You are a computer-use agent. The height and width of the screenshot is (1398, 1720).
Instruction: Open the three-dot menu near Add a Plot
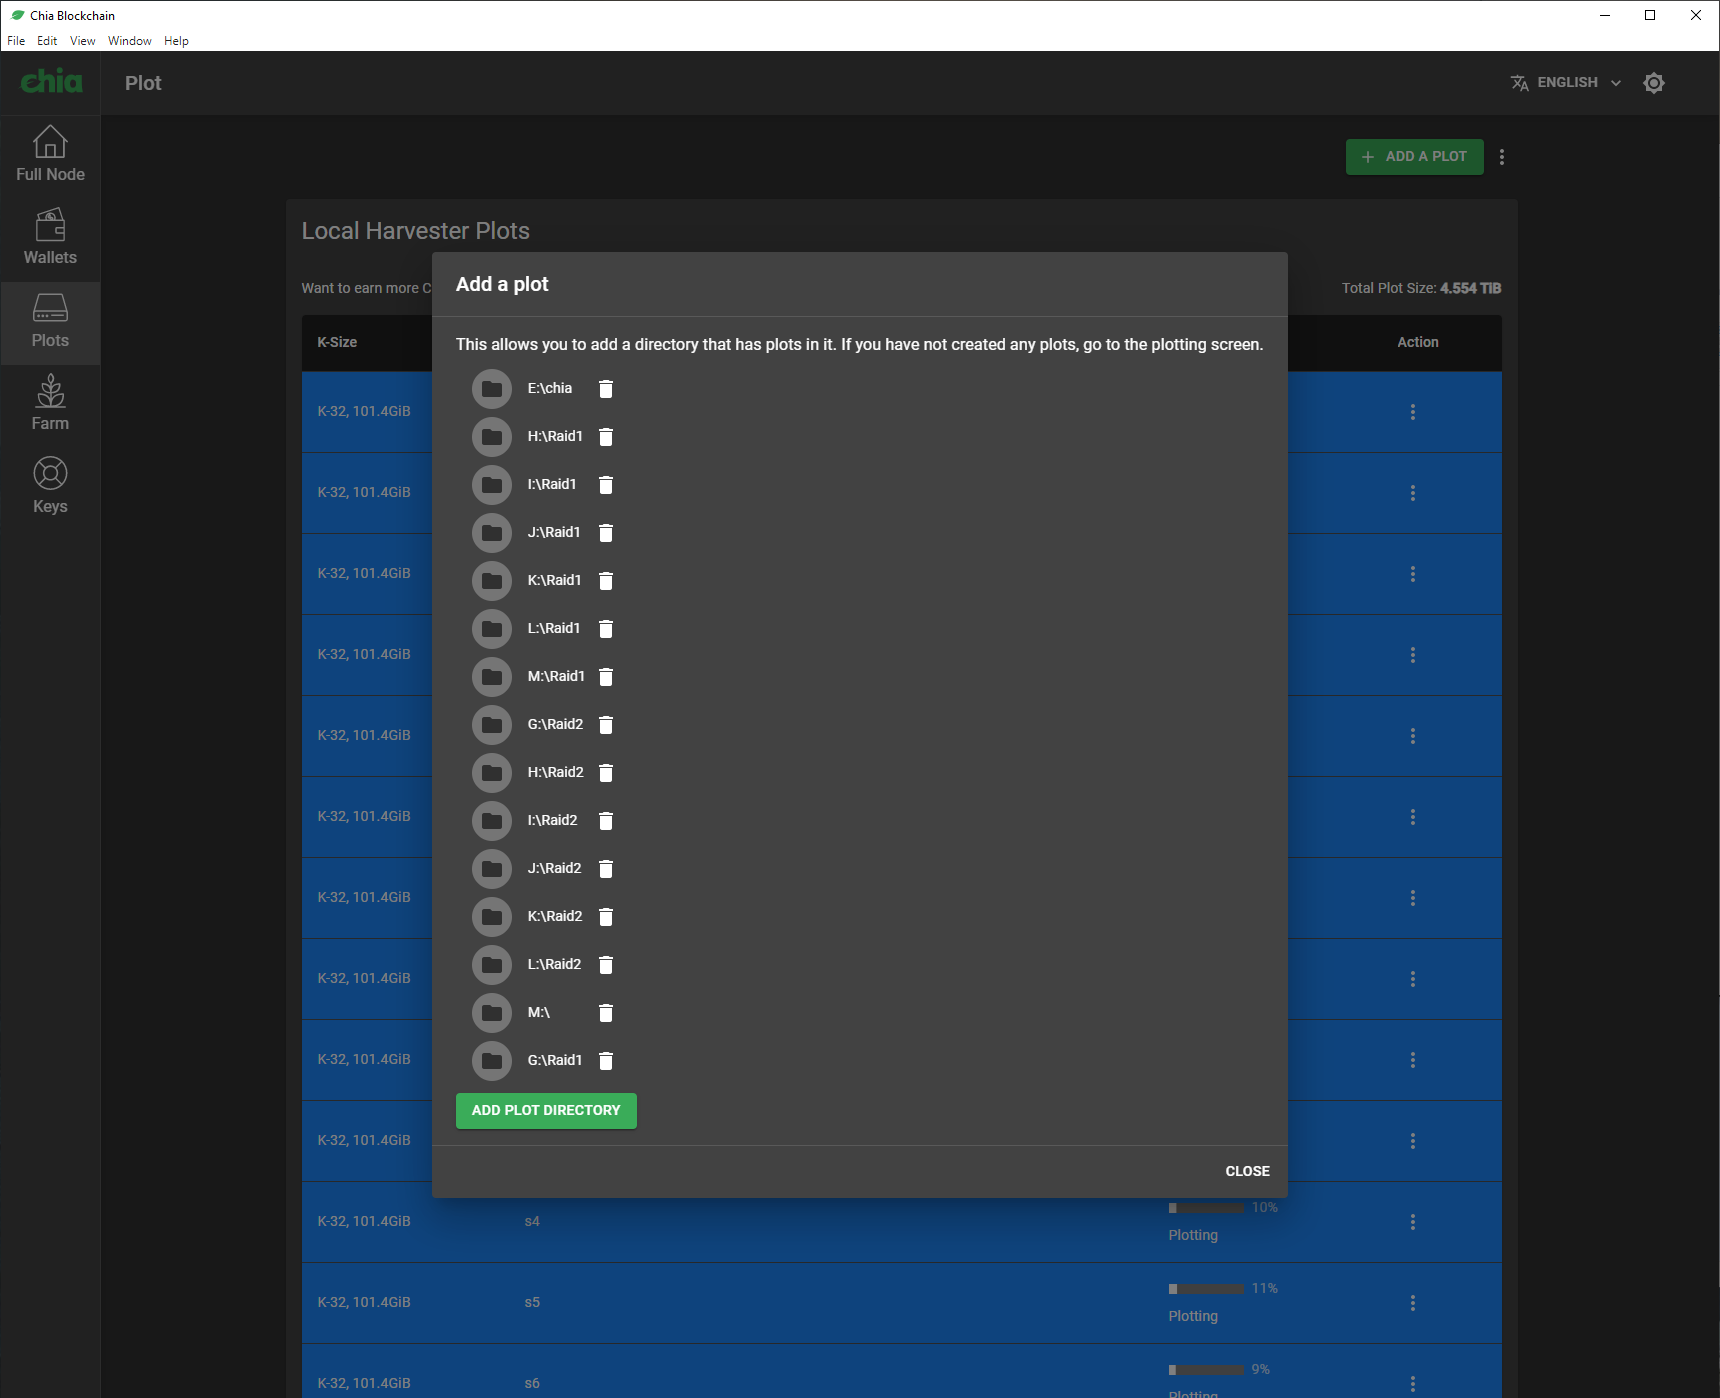pyautogui.click(x=1502, y=157)
